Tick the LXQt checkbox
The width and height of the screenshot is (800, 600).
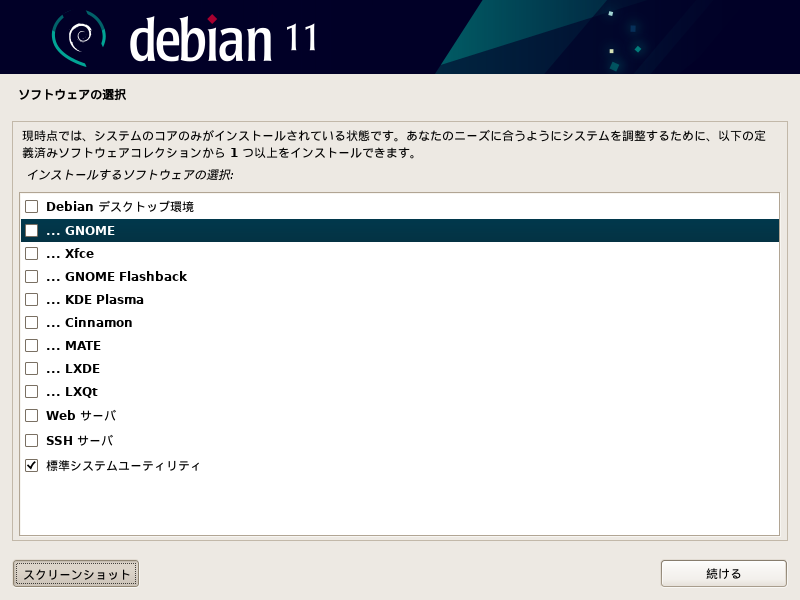(32, 391)
